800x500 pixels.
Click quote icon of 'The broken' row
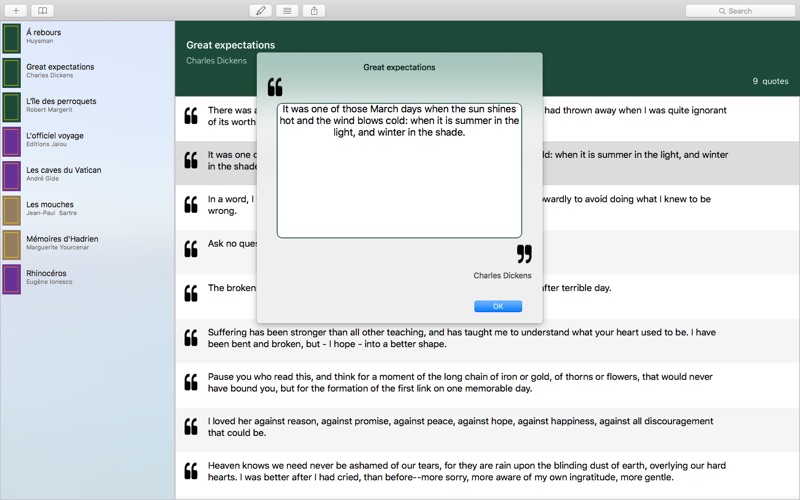point(191,293)
